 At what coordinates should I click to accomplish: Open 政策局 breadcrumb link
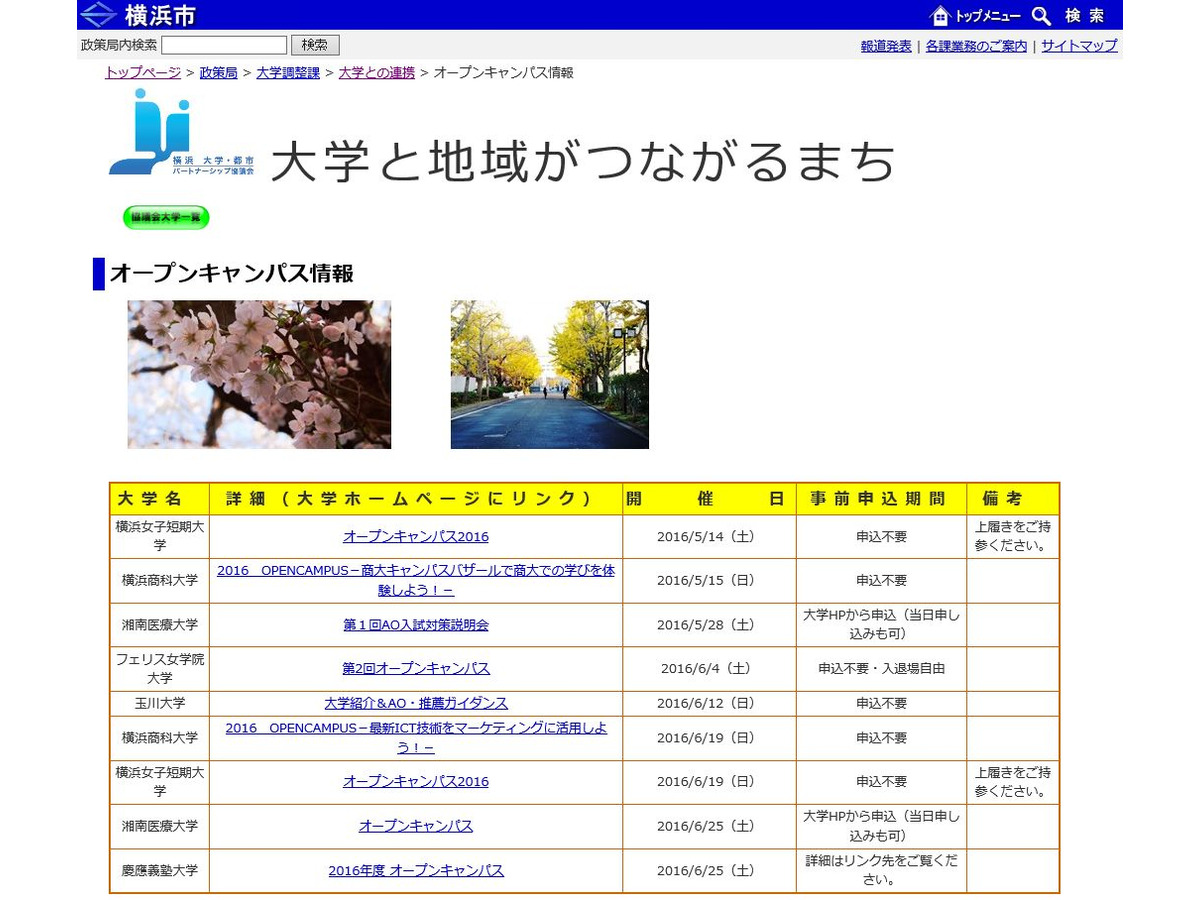pyautogui.click(x=218, y=72)
